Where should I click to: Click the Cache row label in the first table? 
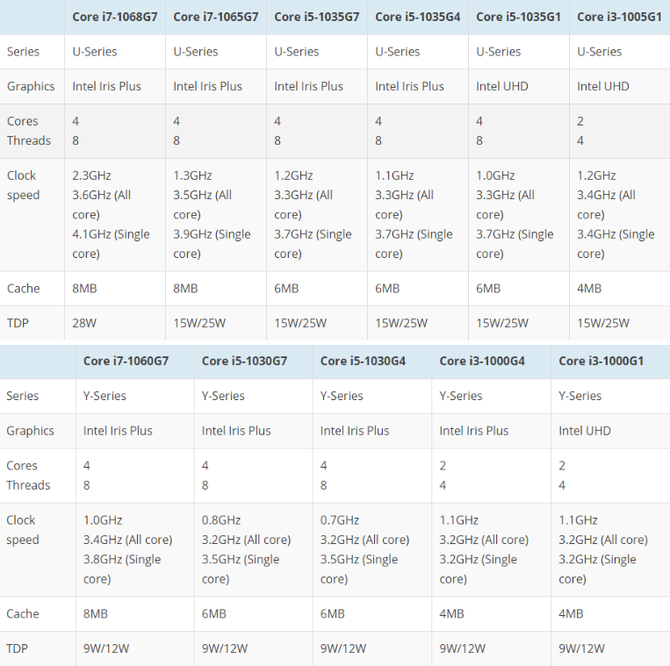(32, 289)
